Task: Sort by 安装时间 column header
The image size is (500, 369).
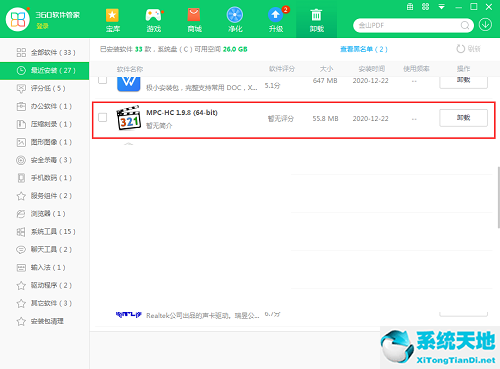Action: click(x=372, y=69)
